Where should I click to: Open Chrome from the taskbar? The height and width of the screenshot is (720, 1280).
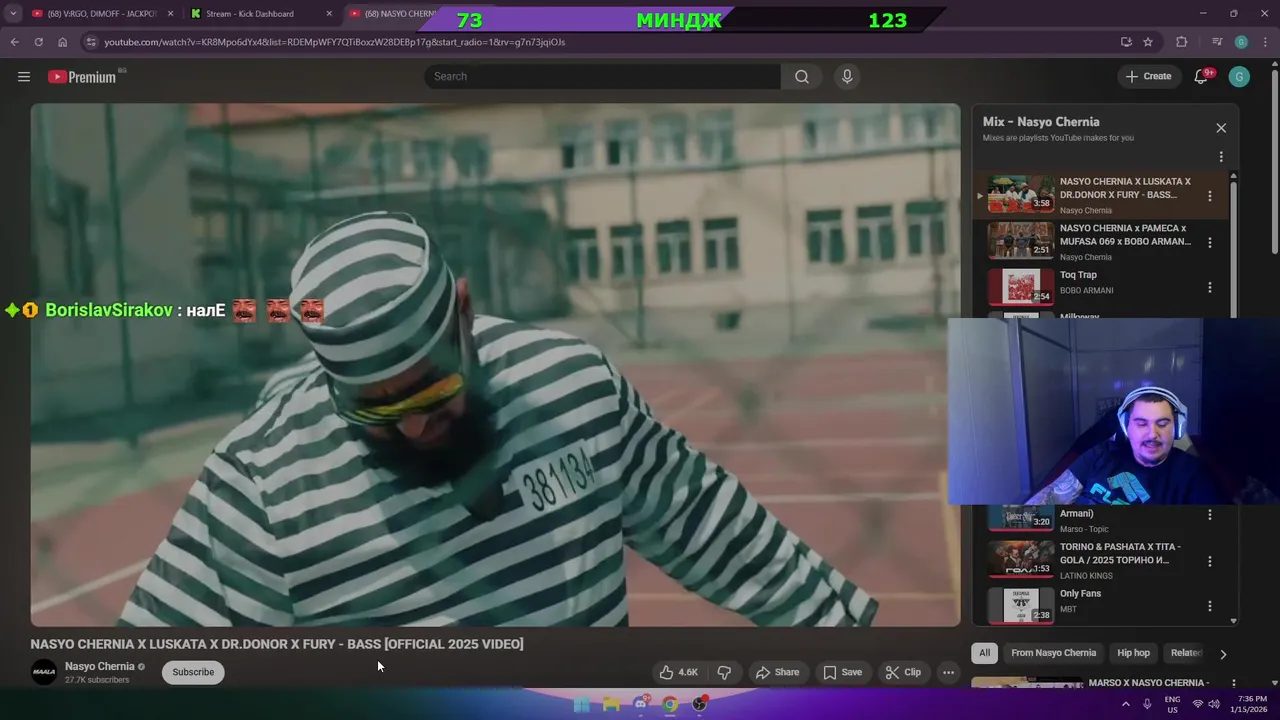[x=670, y=704]
